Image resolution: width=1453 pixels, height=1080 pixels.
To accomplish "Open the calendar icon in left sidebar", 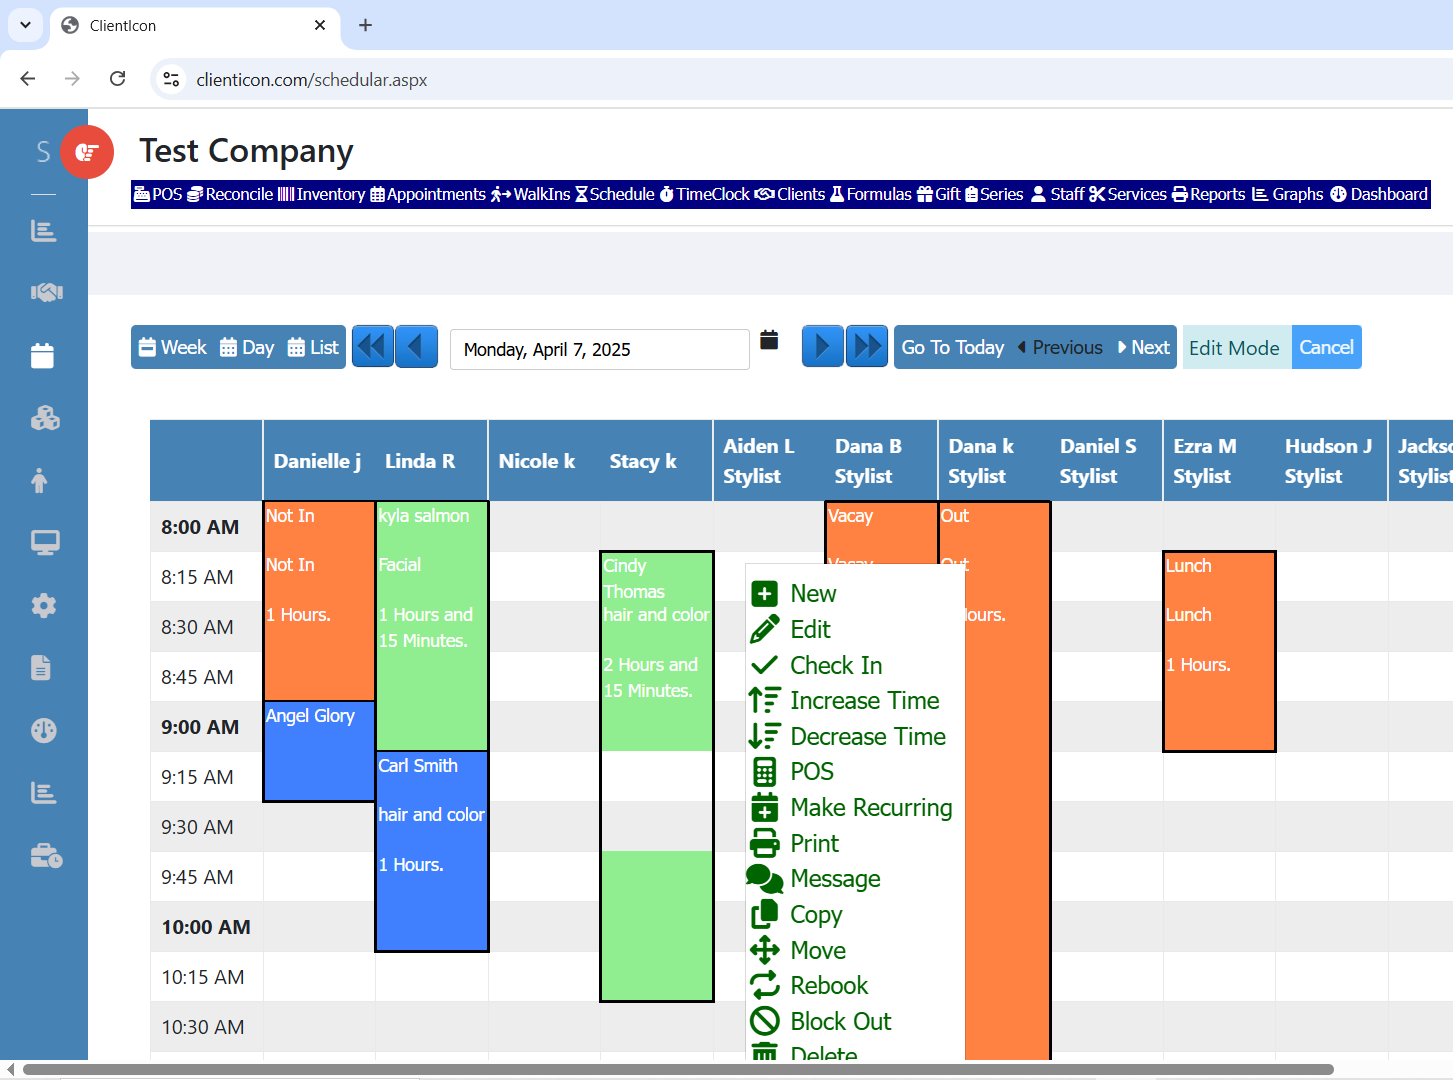I will (43, 356).
